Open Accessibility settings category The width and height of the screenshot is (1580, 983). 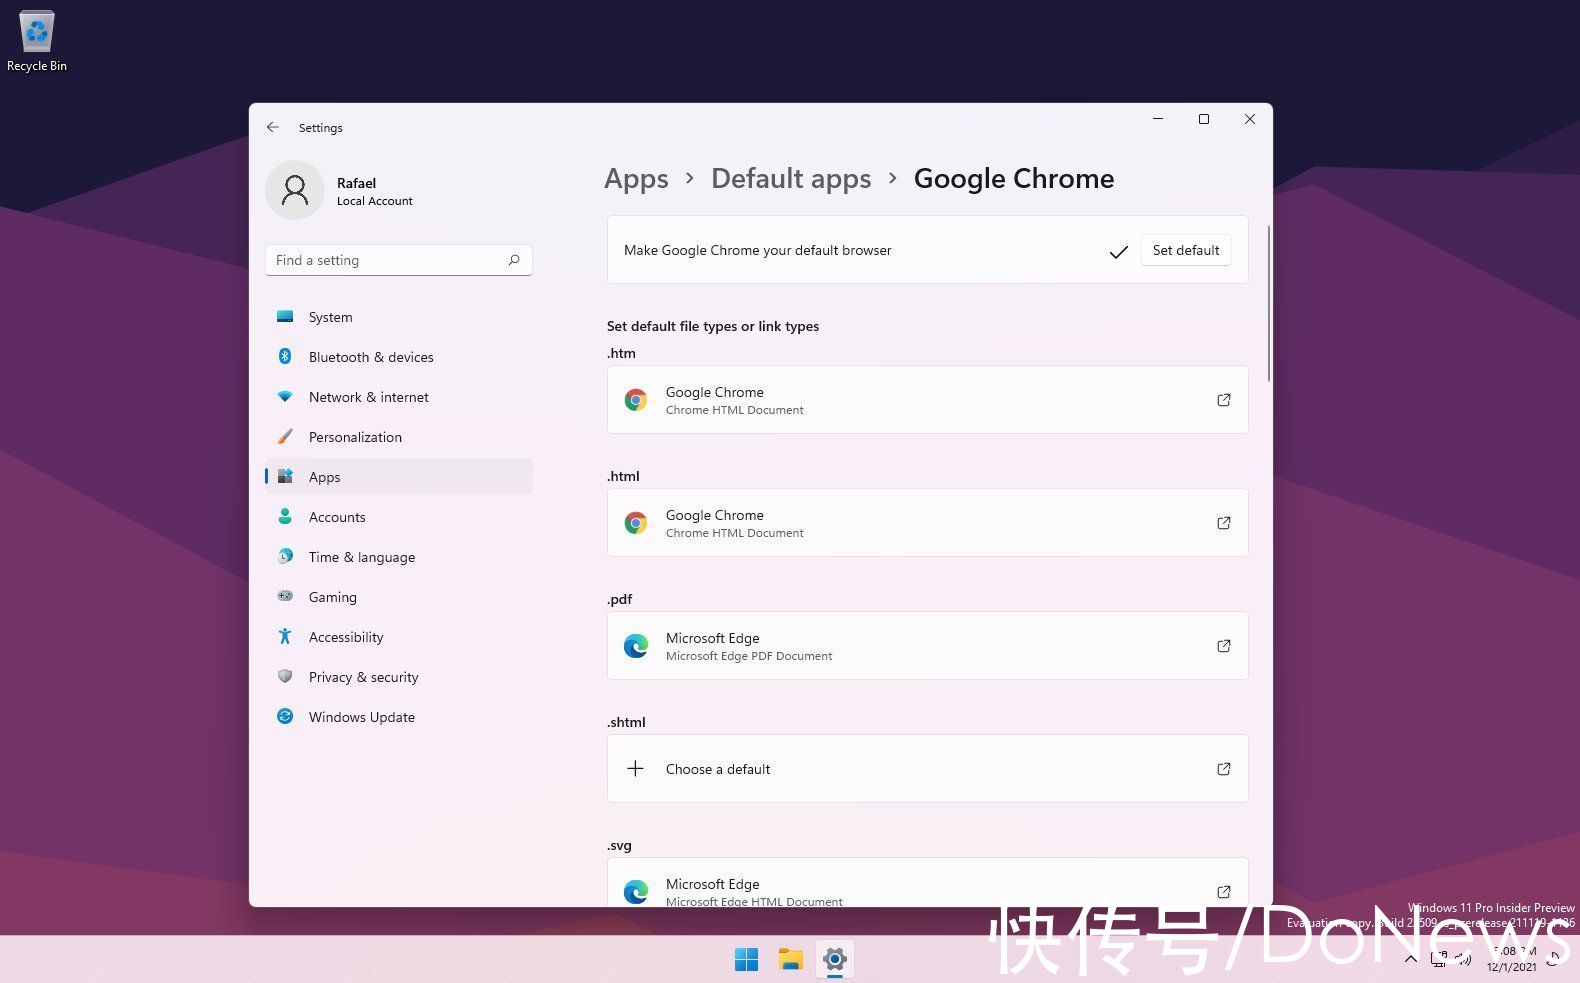(x=400, y=637)
